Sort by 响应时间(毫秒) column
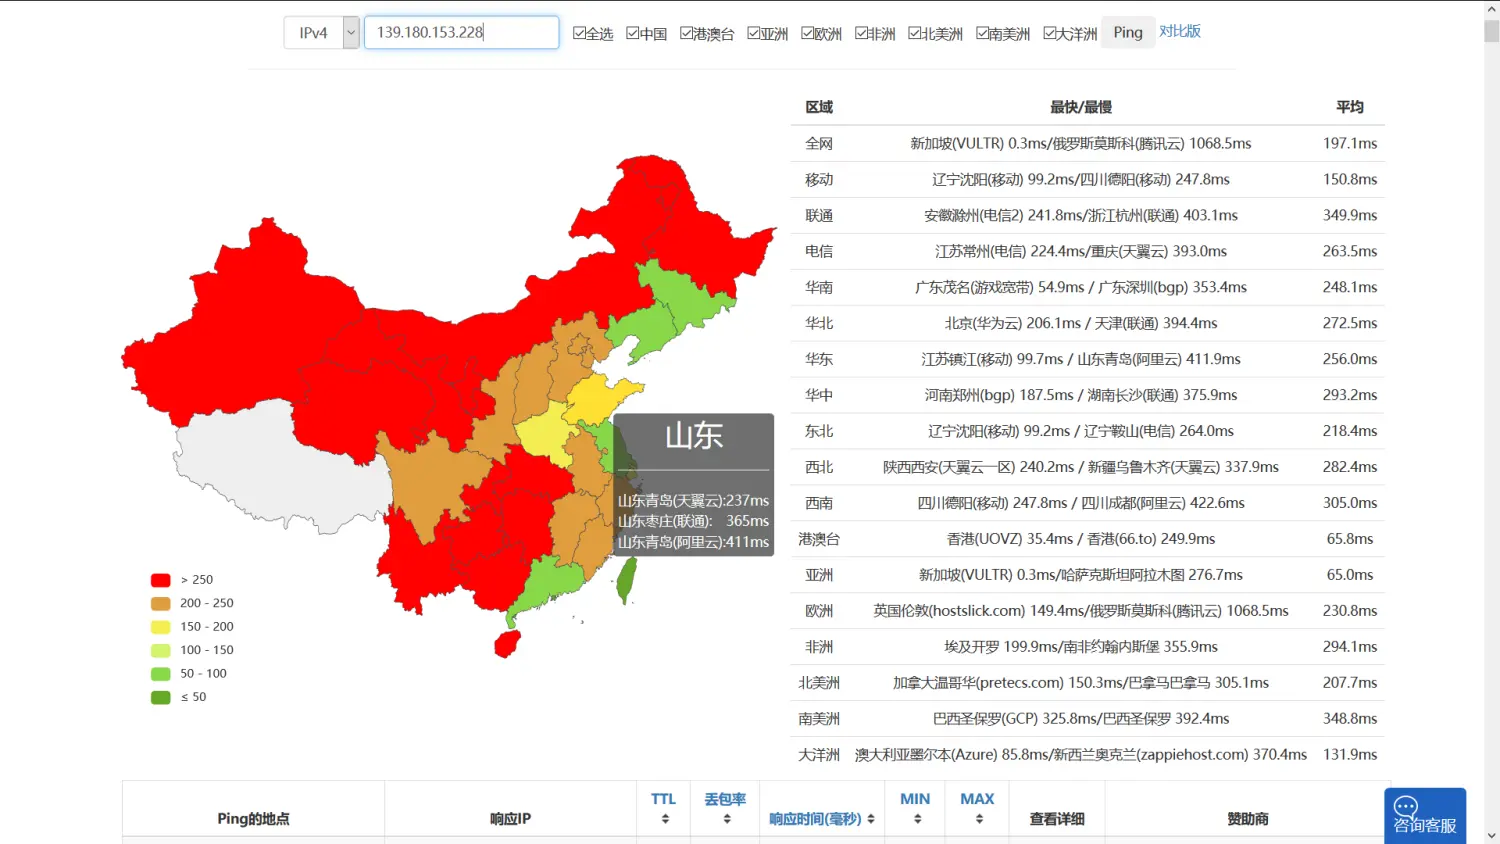 (870, 819)
